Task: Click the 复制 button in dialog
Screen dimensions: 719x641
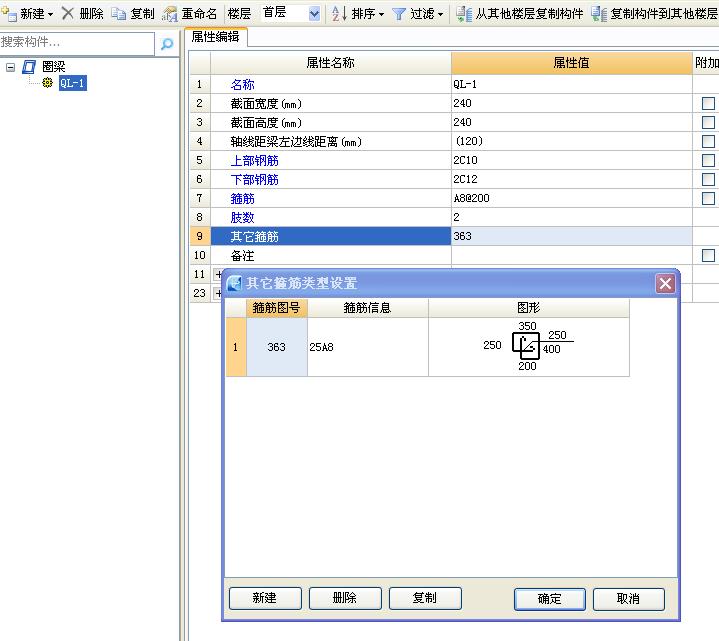Action: [425, 598]
